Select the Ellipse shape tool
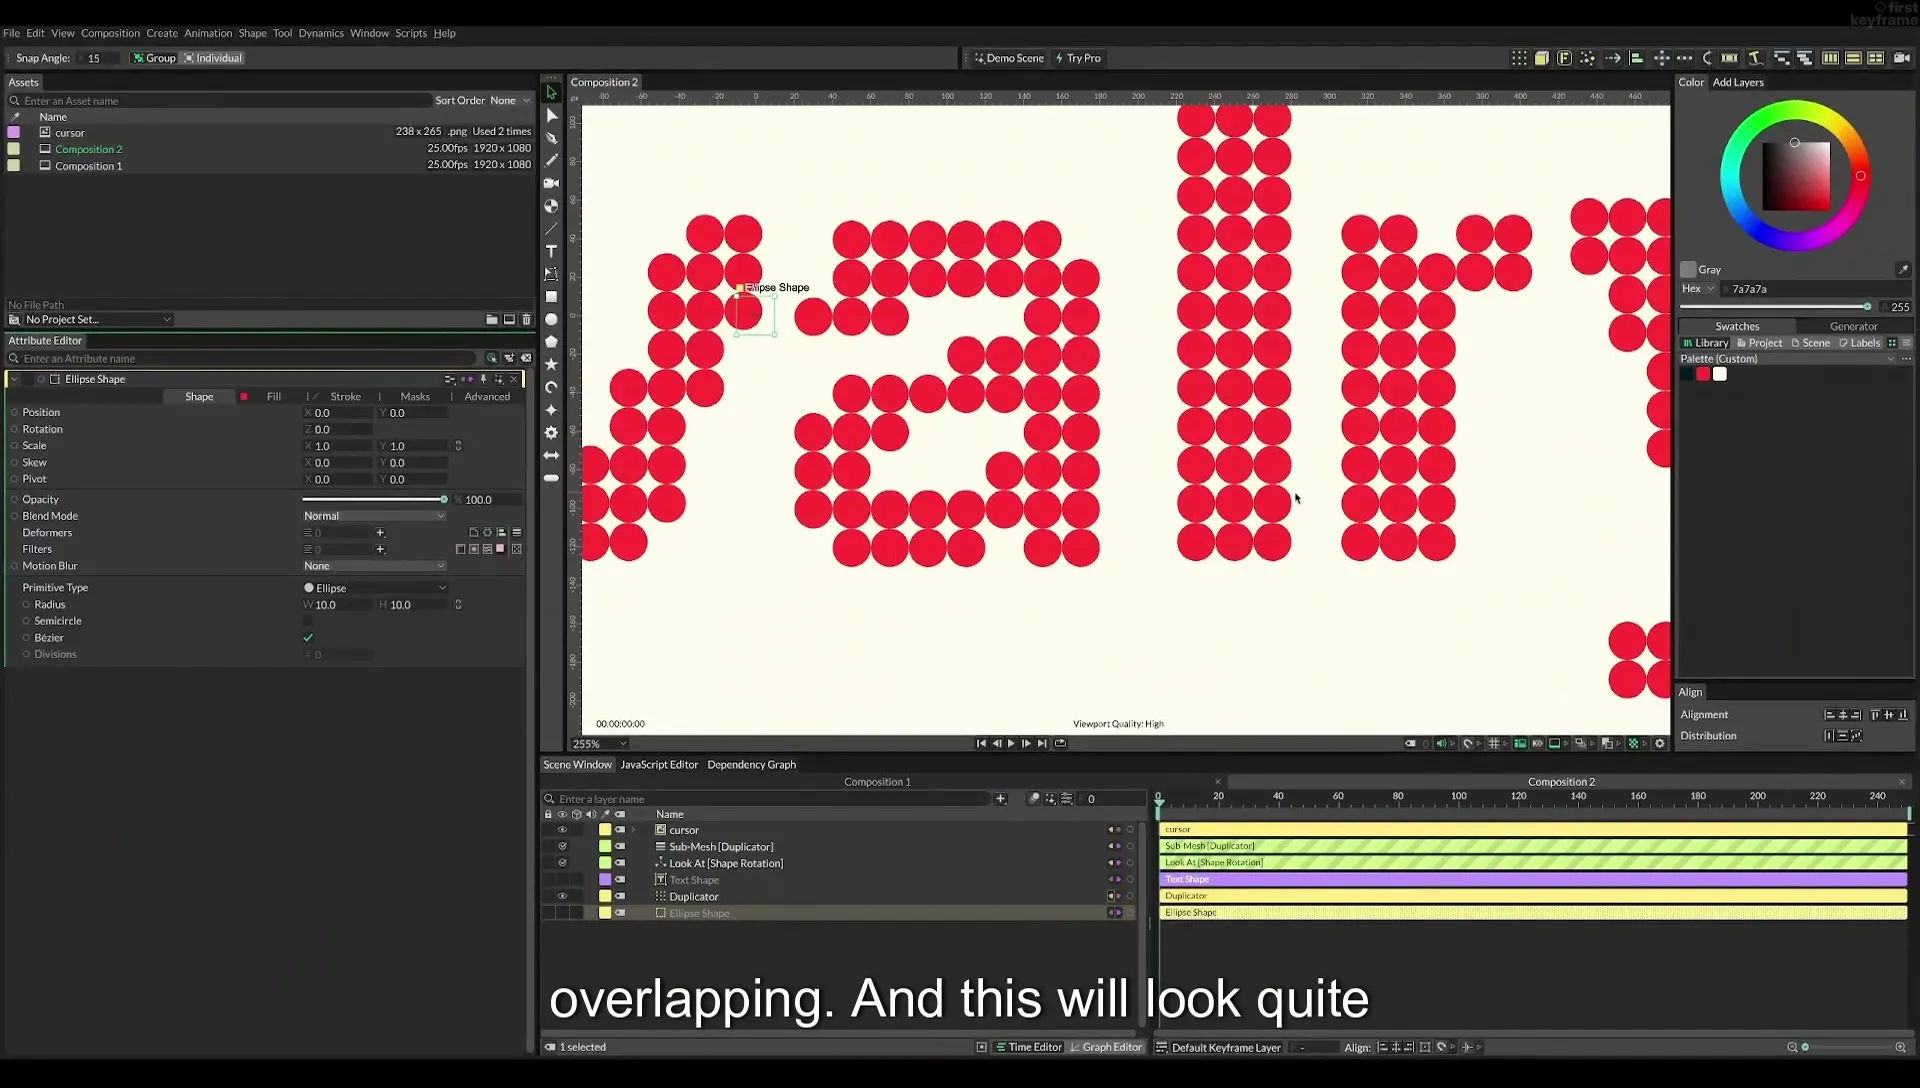 click(551, 320)
